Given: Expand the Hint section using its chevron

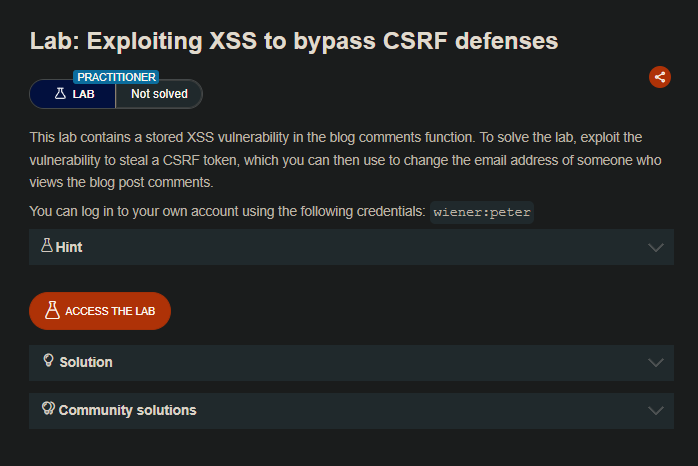Looking at the screenshot, I should click(x=656, y=247).
